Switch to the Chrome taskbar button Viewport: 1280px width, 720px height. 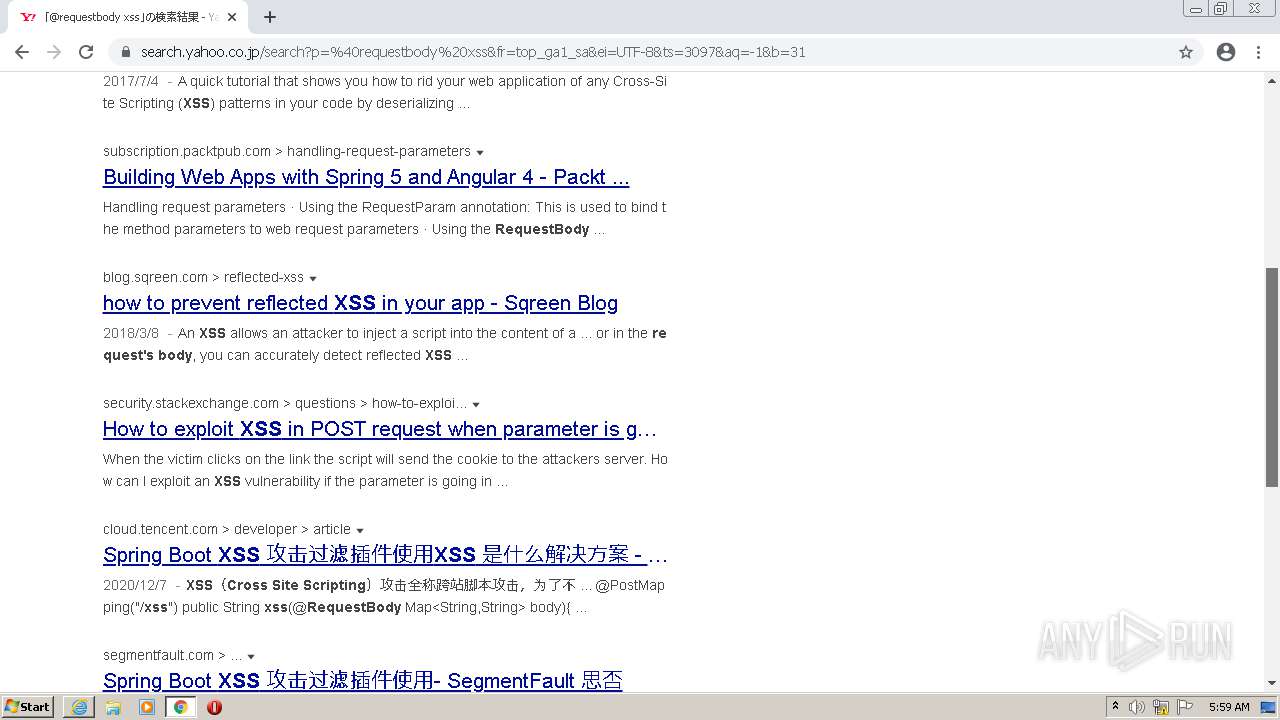click(x=181, y=707)
